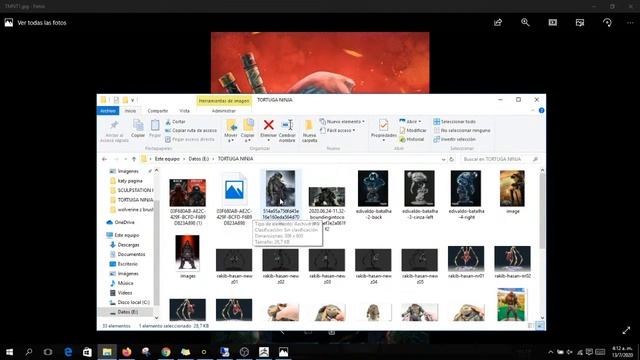Open the Nuevo elemento dropdown
Screen dimensions: 640x360
coord(342,122)
